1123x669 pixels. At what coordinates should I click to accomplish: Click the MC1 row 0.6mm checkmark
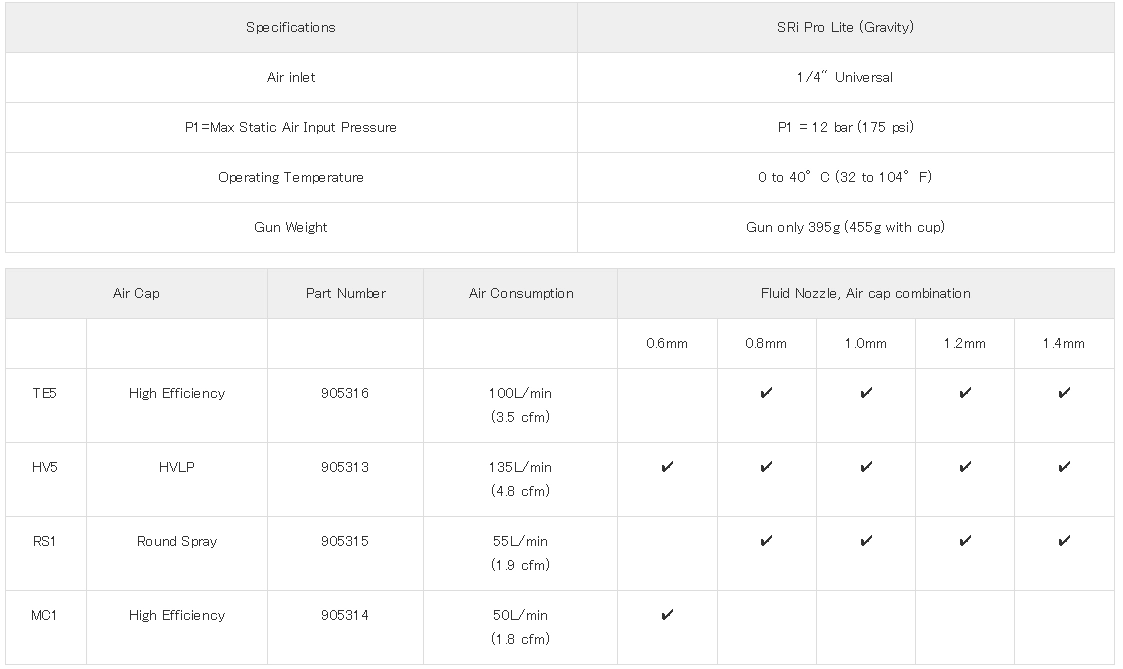pos(667,615)
